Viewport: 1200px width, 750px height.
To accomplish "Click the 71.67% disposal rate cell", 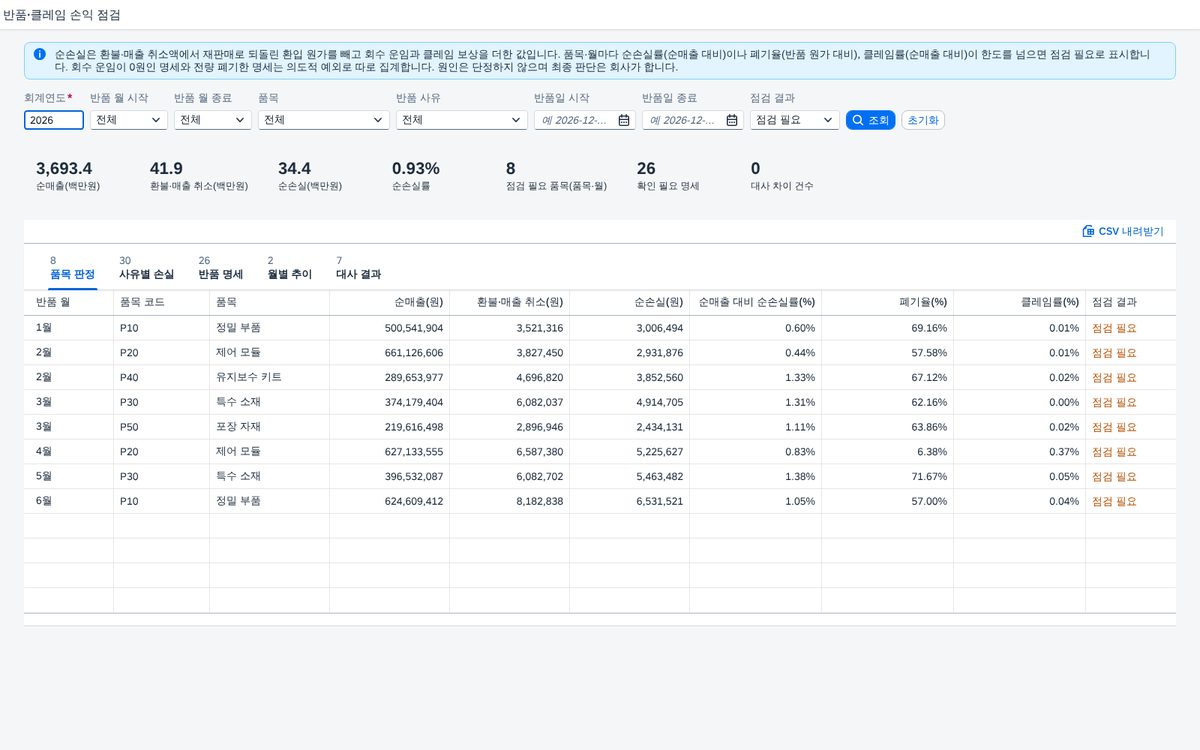I will (930, 476).
